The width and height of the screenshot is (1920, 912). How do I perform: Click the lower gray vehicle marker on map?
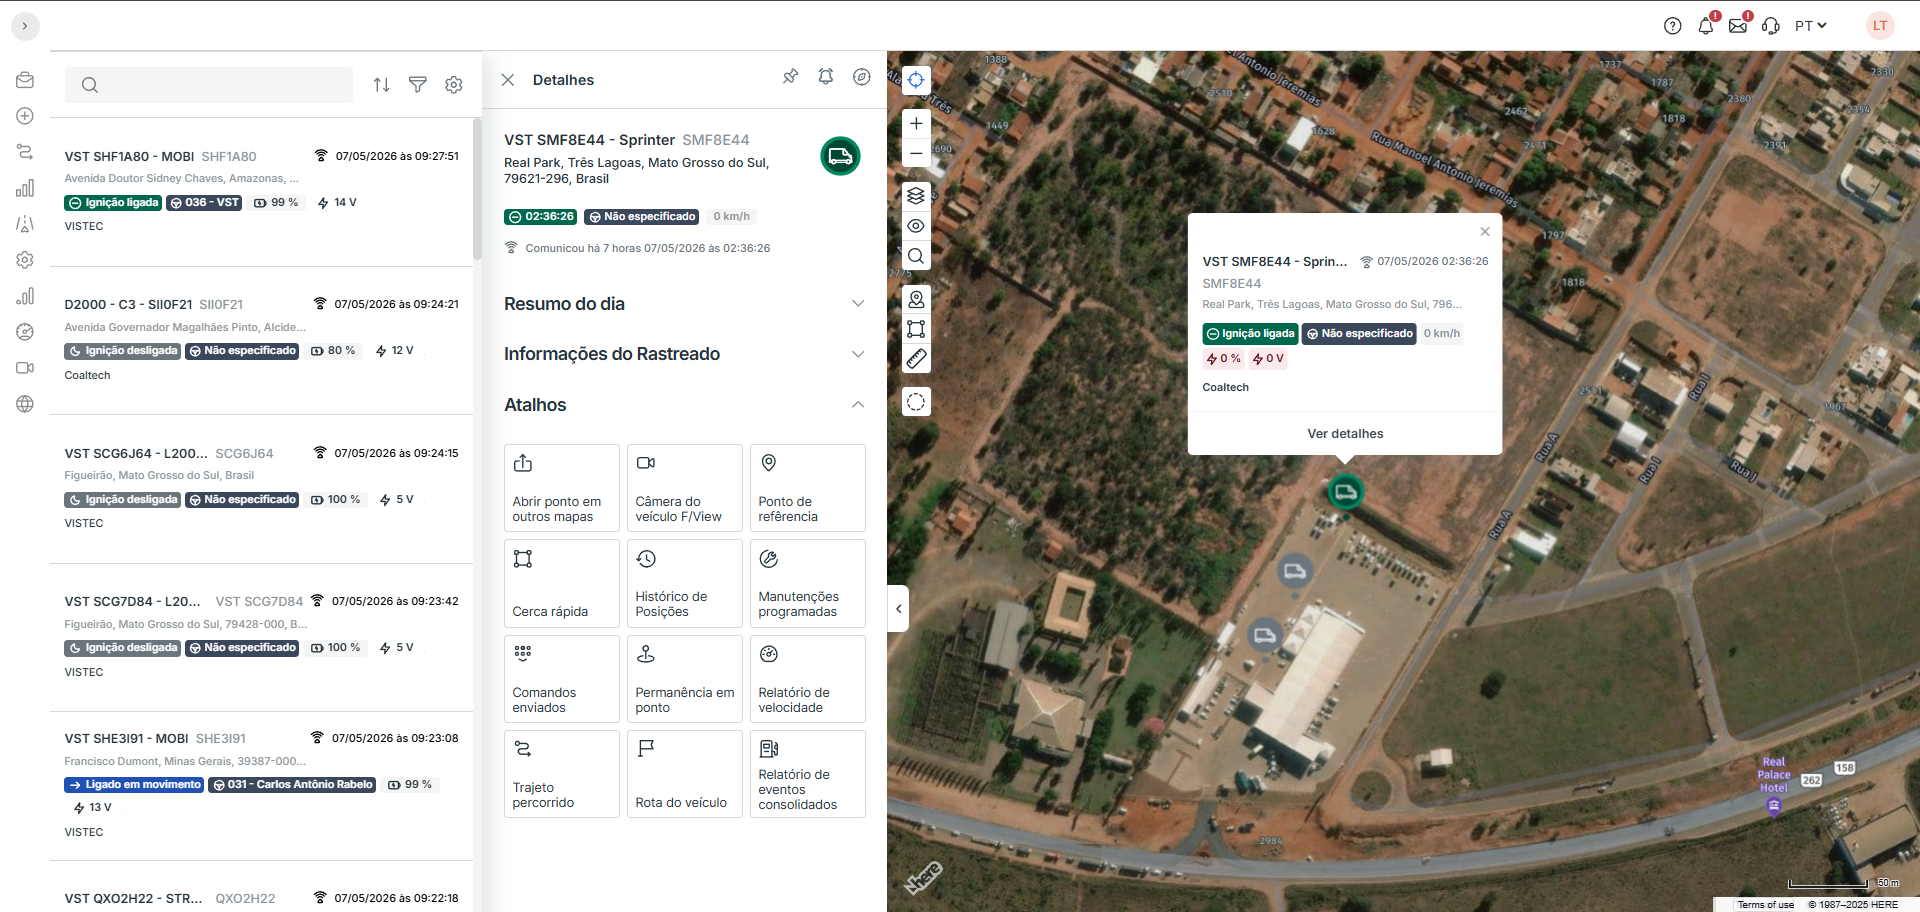[1265, 635]
